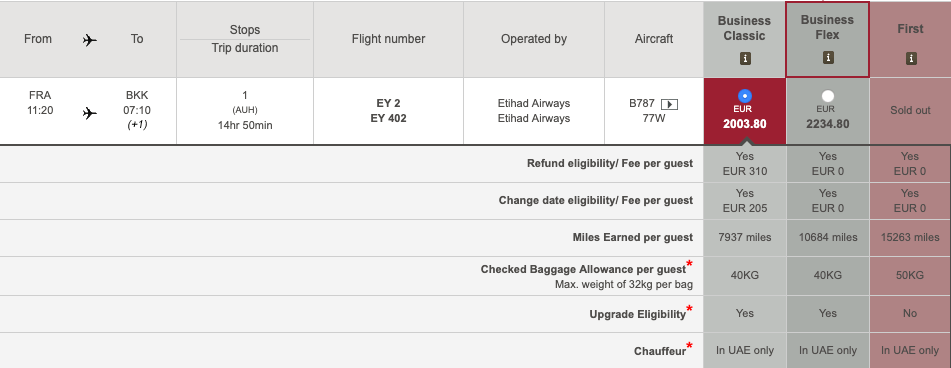Click the B787 aircraft preview play icon
The image size is (951, 368).
coord(669,104)
